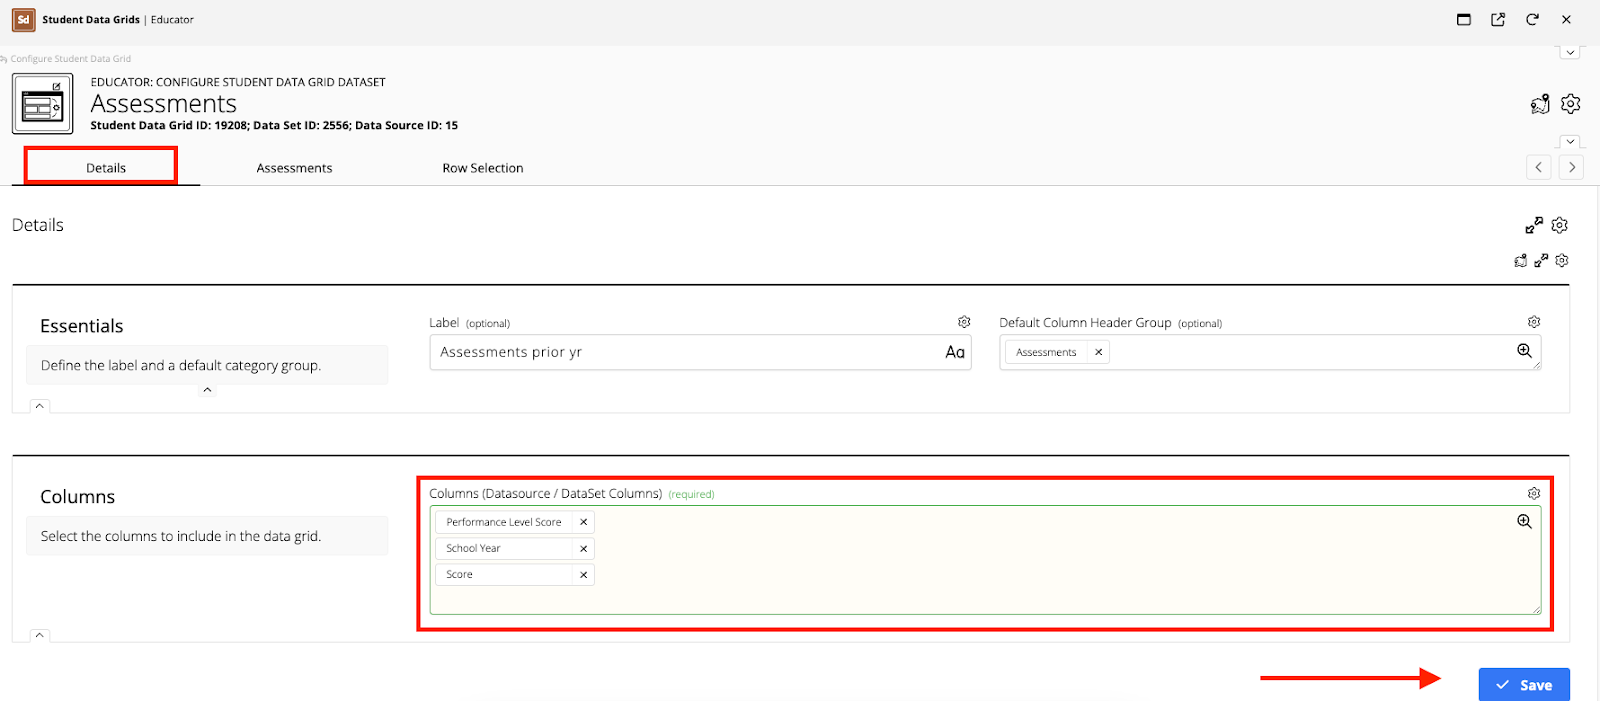Viewport: 1600px width, 701px height.
Task: Click the gear icon above Label field
Action: click(x=964, y=322)
